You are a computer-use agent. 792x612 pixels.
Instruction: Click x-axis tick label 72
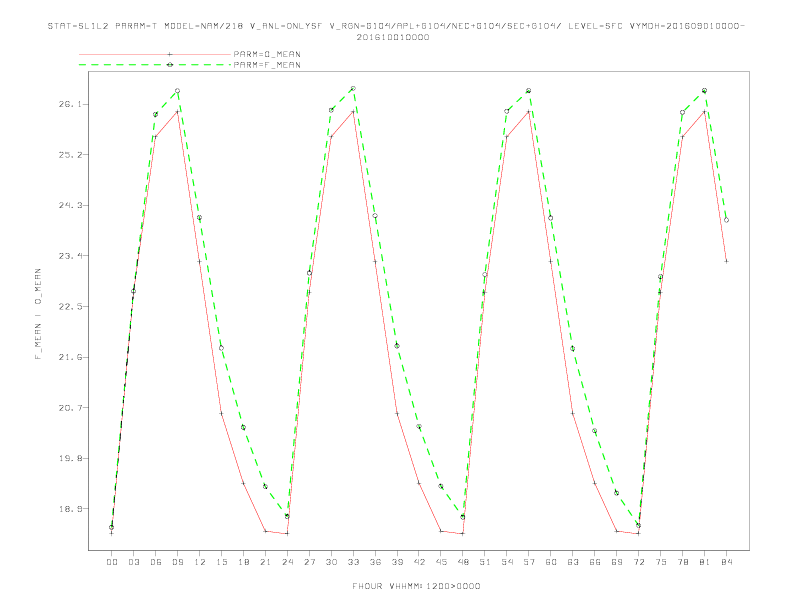pos(638,562)
